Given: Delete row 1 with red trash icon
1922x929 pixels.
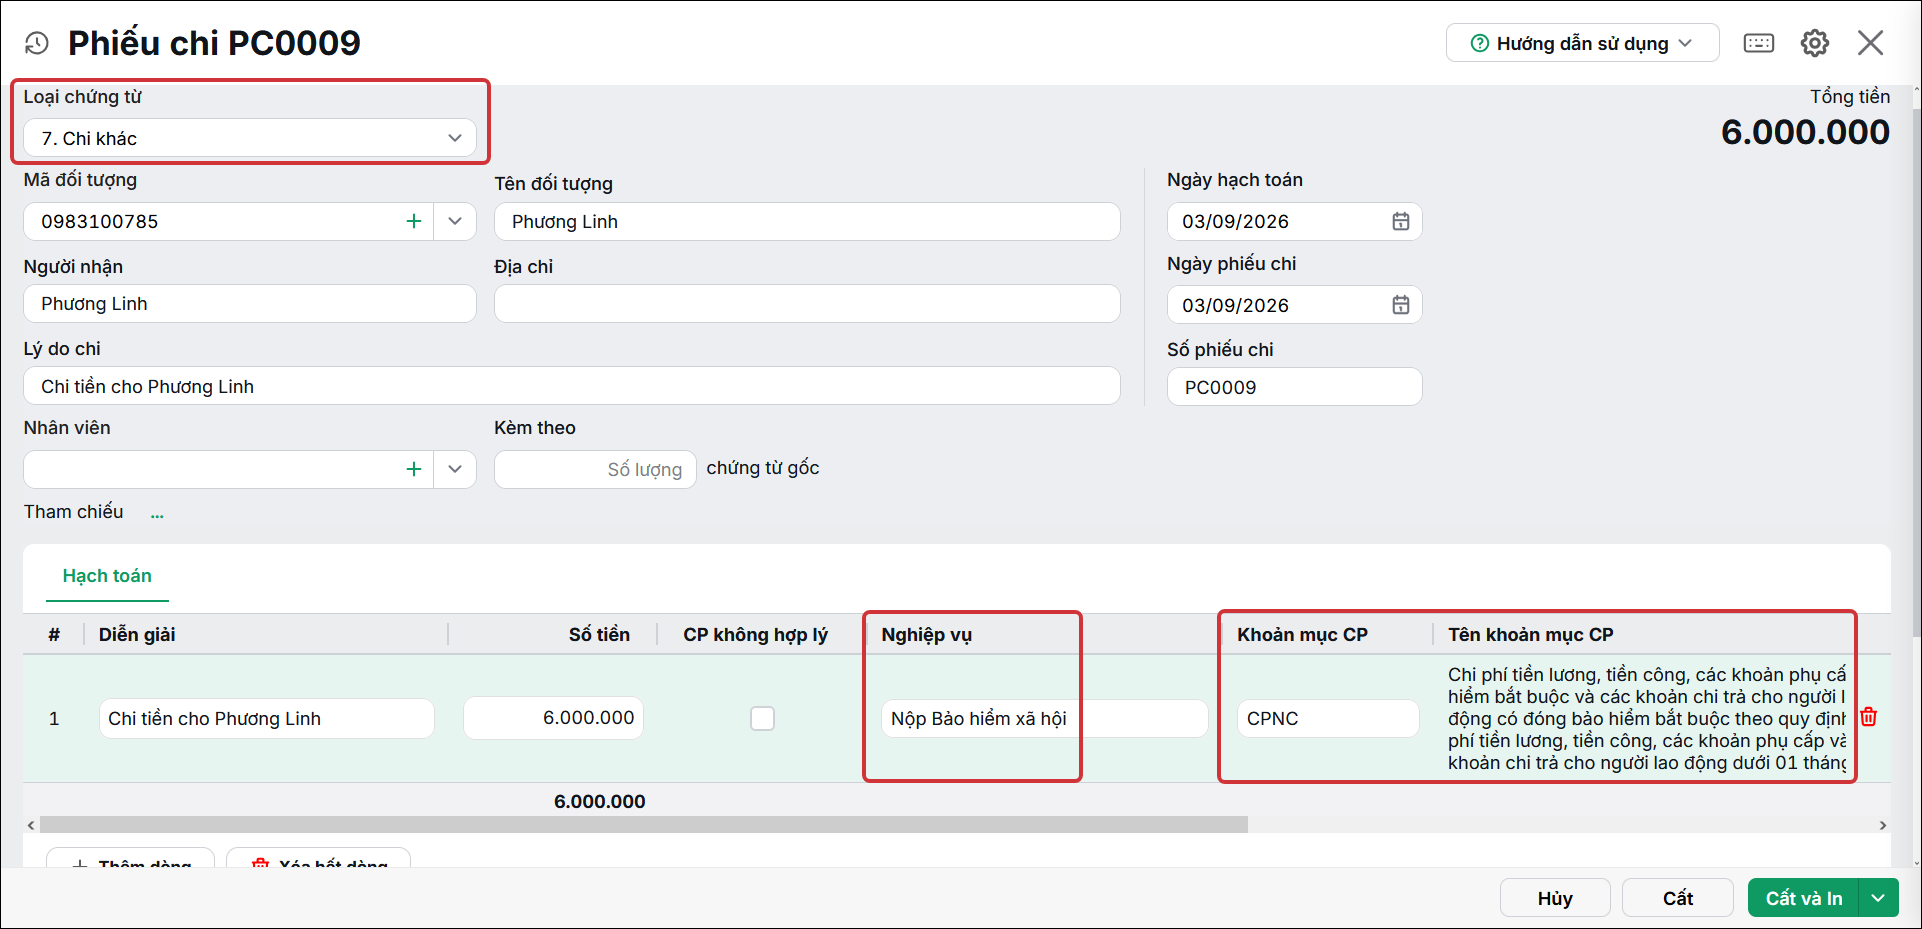Looking at the screenshot, I should [1868, 717].
